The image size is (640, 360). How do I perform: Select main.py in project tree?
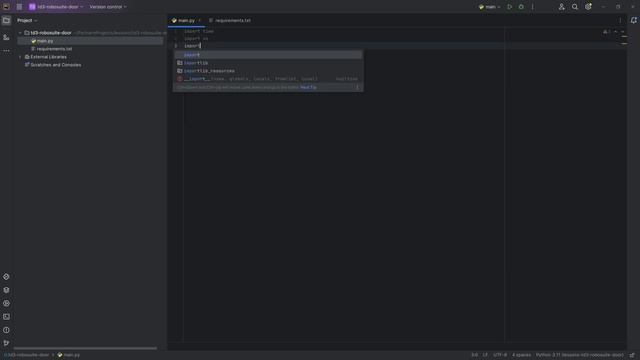(x=45, y=41)
